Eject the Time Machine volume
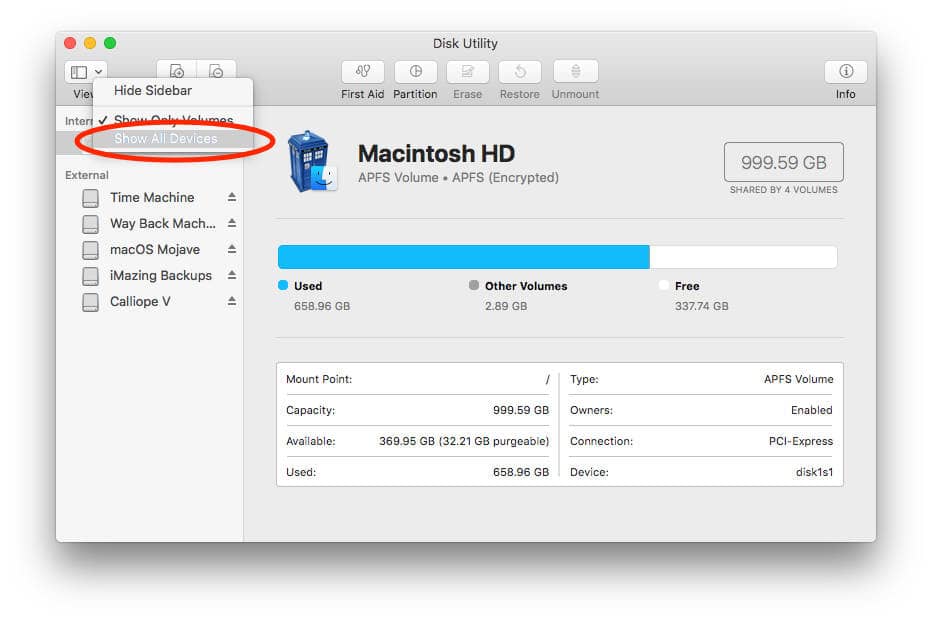This screenshot has width=932, height=622. 232,197
